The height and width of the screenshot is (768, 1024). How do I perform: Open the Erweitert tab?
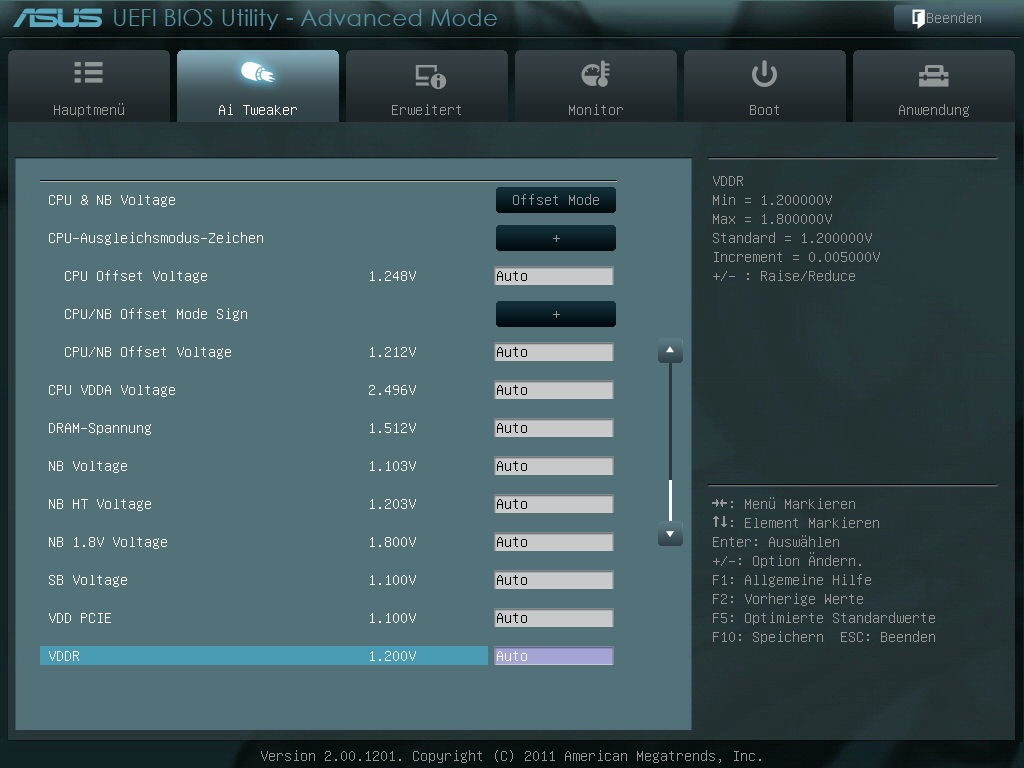(x=426, y=86)
